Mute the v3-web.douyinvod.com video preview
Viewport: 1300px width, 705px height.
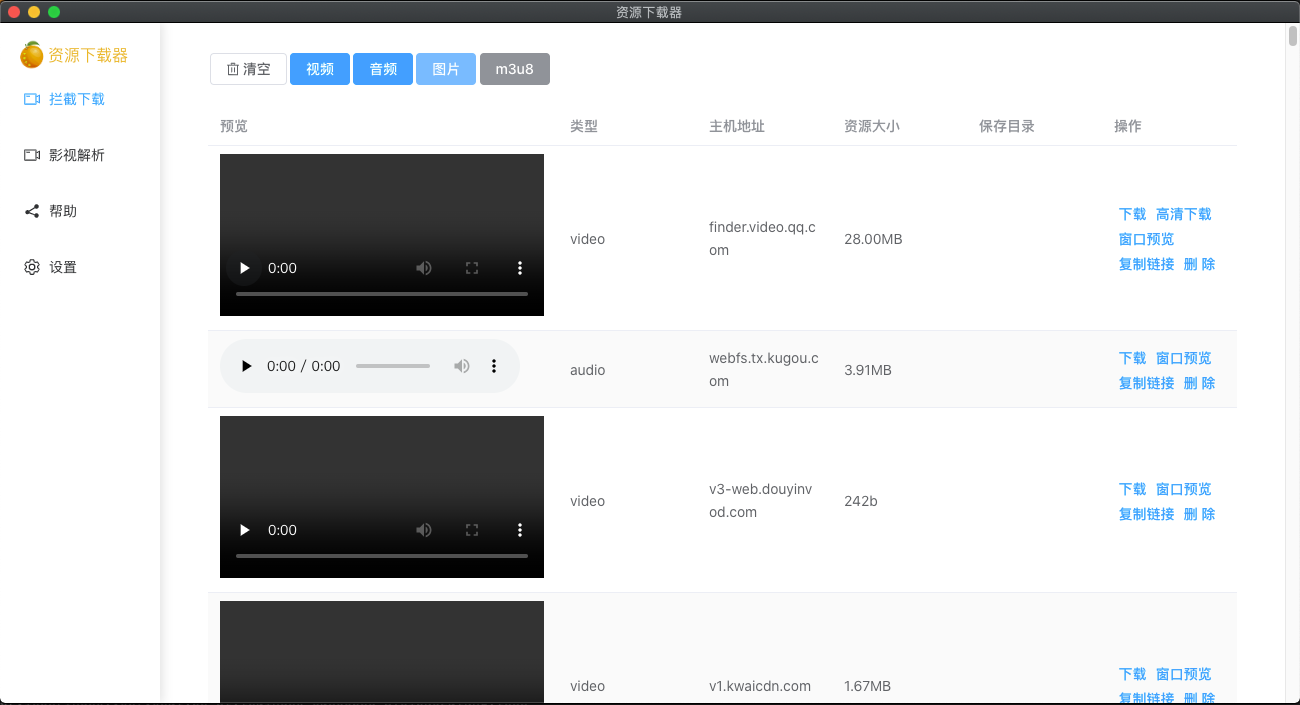click(424, 530)
